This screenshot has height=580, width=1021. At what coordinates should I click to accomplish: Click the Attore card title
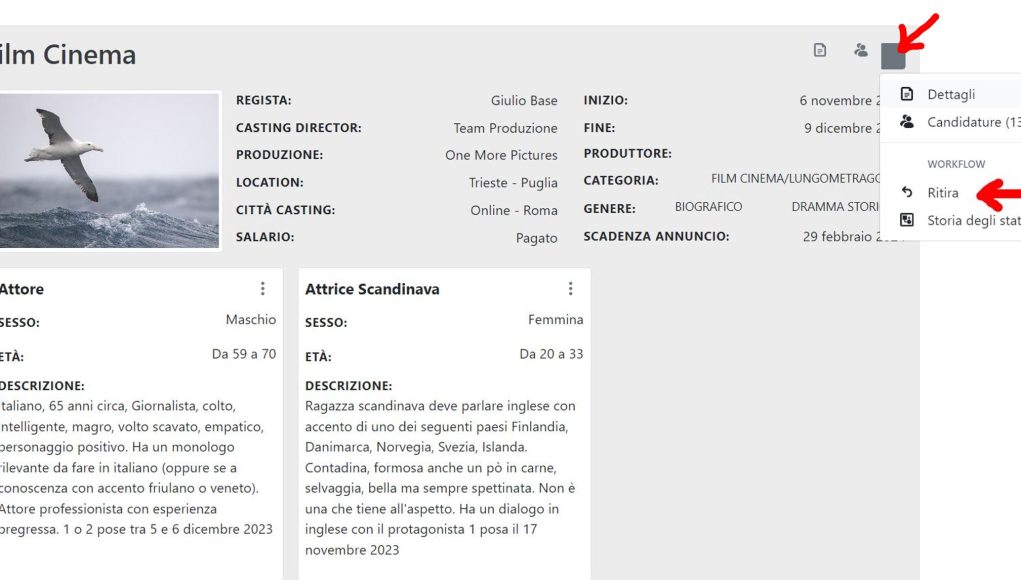click(x=21, y=289)
